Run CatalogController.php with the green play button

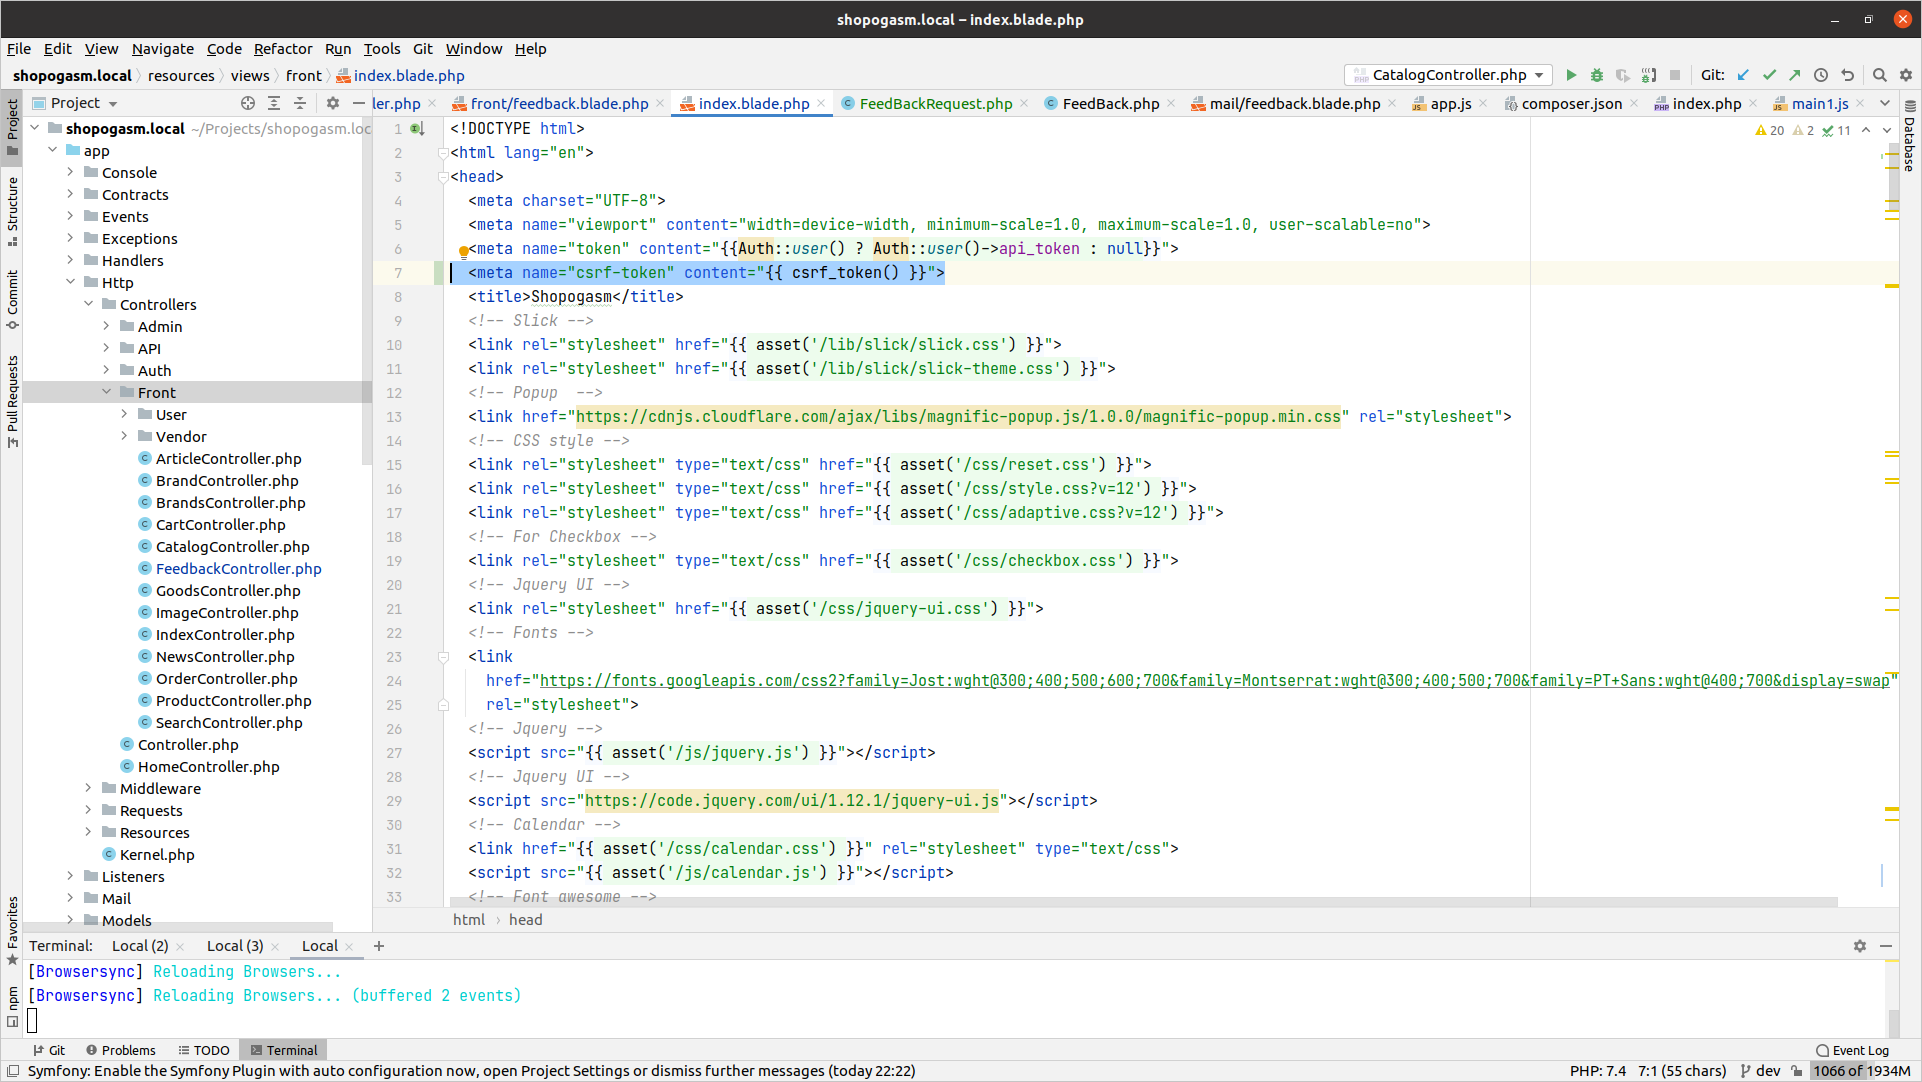click(x=1571, y=75)
